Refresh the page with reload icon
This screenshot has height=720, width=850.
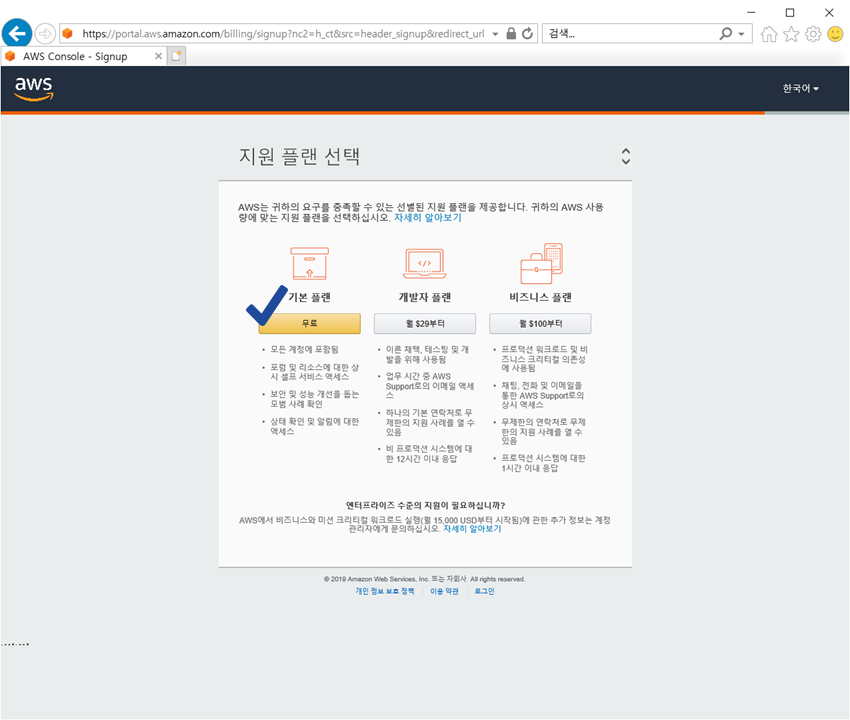point(527,34)
